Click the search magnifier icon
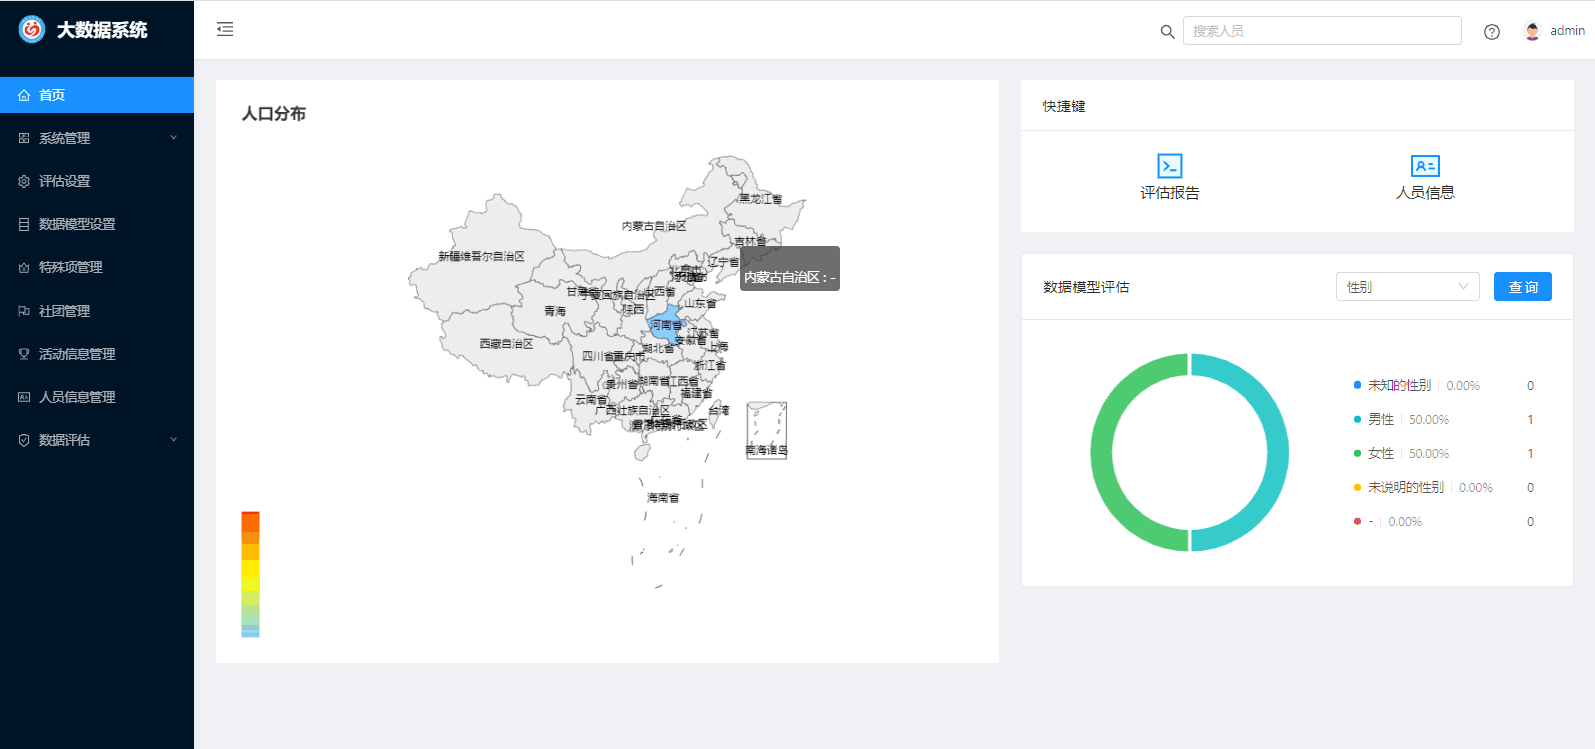 pyautogui.click(x=1167, y=32)
